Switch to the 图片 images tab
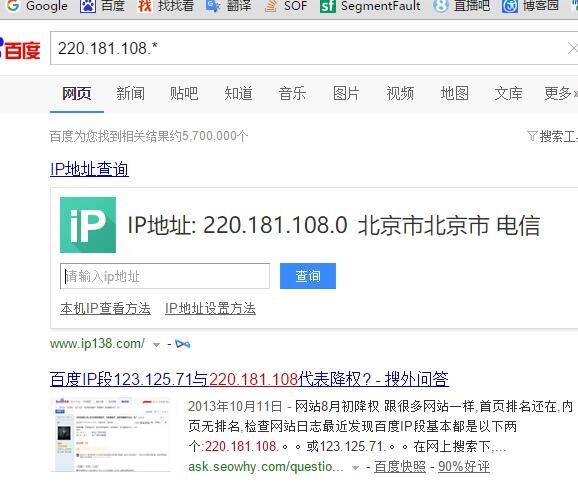Image resolution: width=578 pixels, height=493 pixels. pyautogui.click(x=346, y=93)
